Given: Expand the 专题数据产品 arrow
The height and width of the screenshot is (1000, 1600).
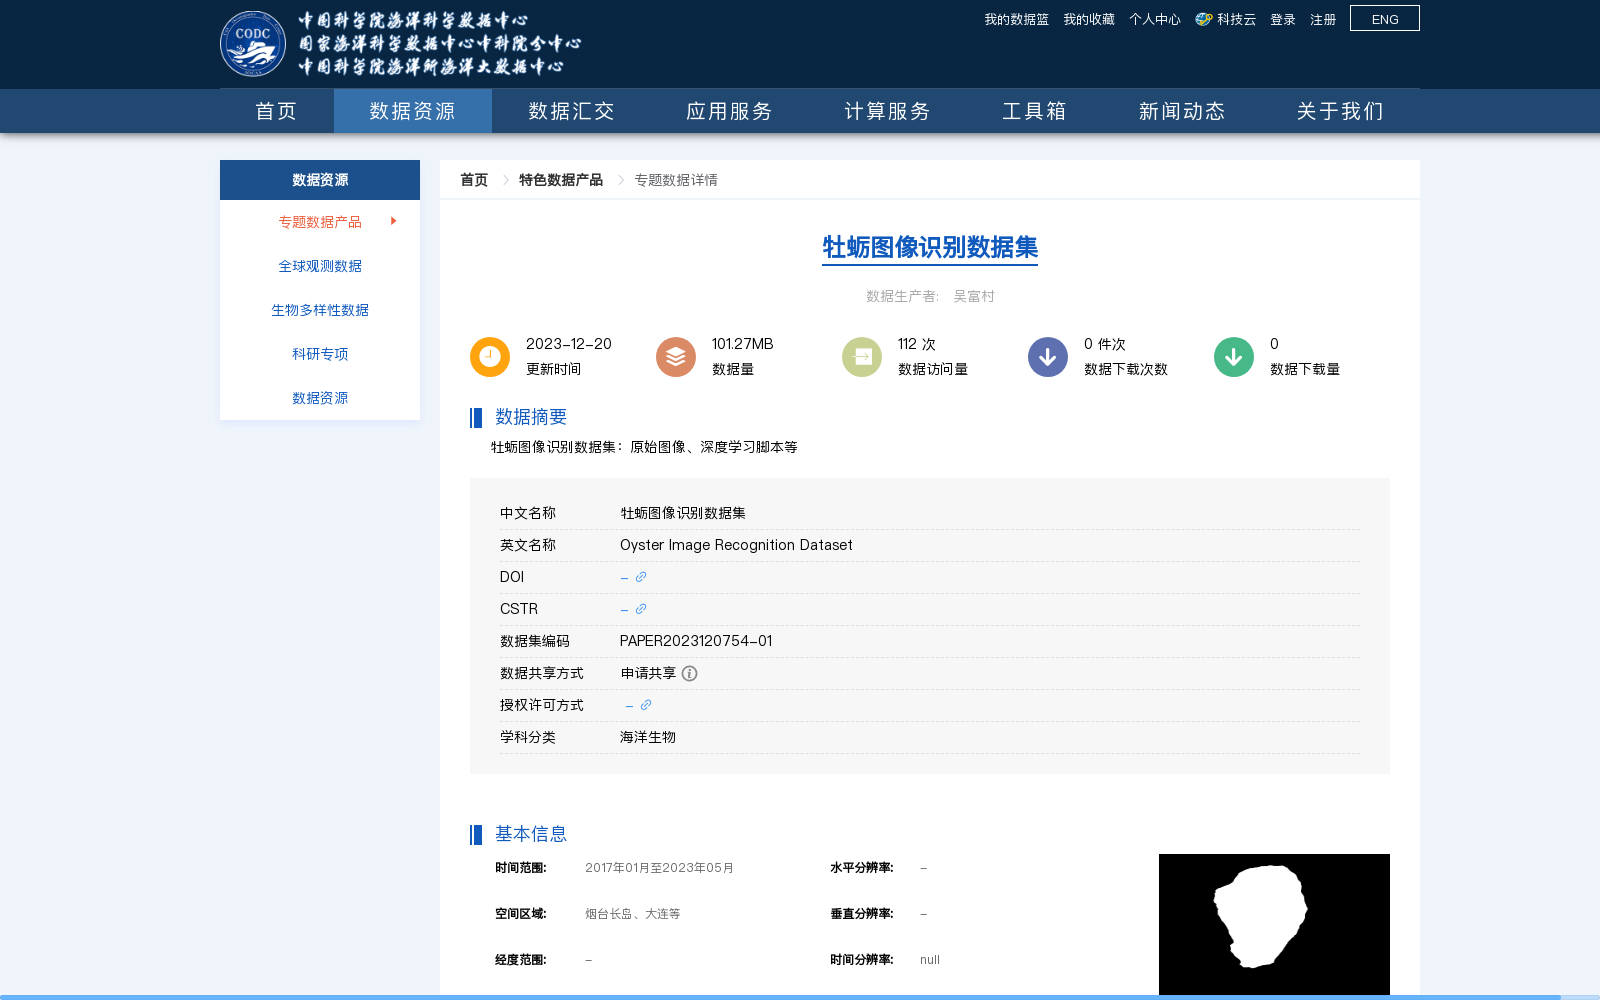Looking at the screenshot, I should click(394, 221).
